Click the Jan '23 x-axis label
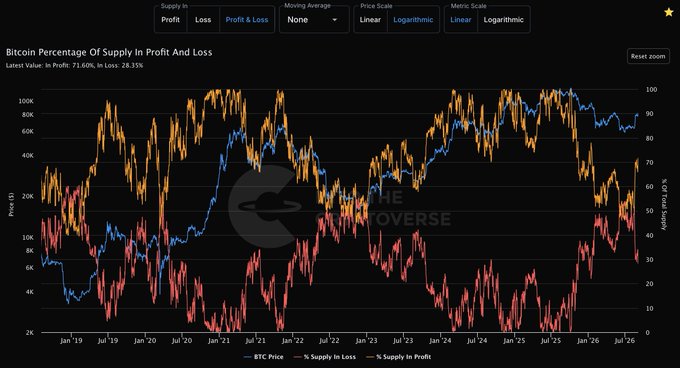The image size is (680, 368). (366, 341)
